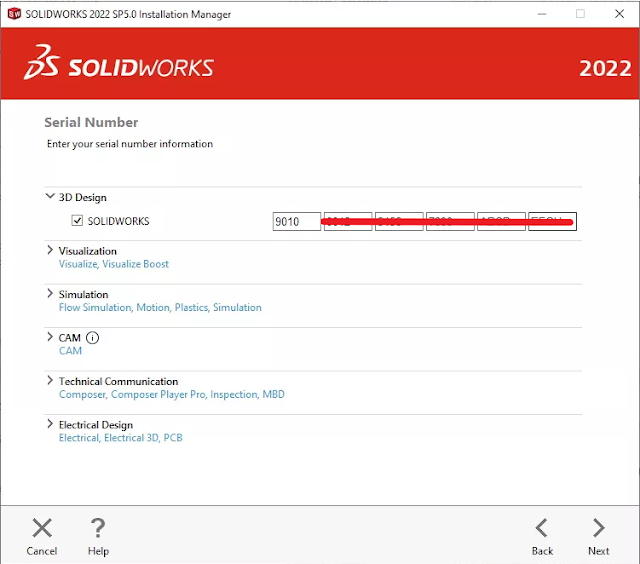Screen dimensions: 640x564
Task: Click the Next label
Action: (x=598, y=551)
